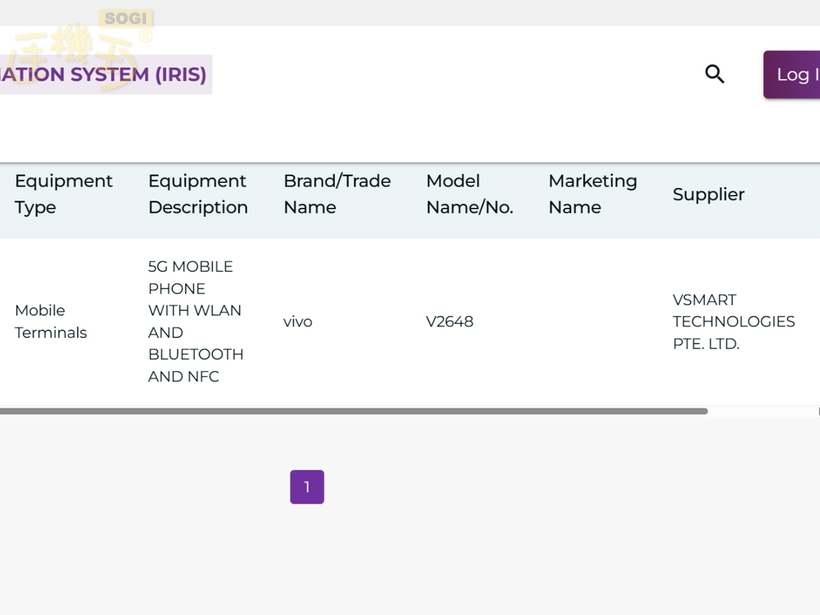Select the Marketing Name column header
This screenshot has height=615, width=820.
593,194
